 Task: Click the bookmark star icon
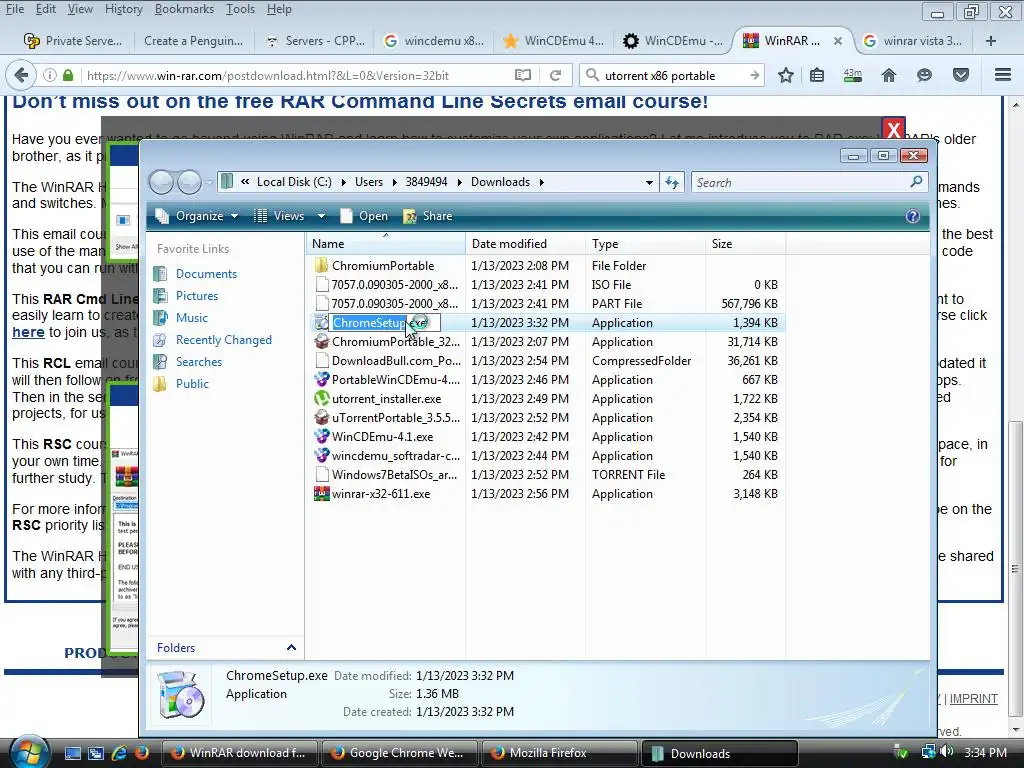pyautogui.click(x=786, y=76)
